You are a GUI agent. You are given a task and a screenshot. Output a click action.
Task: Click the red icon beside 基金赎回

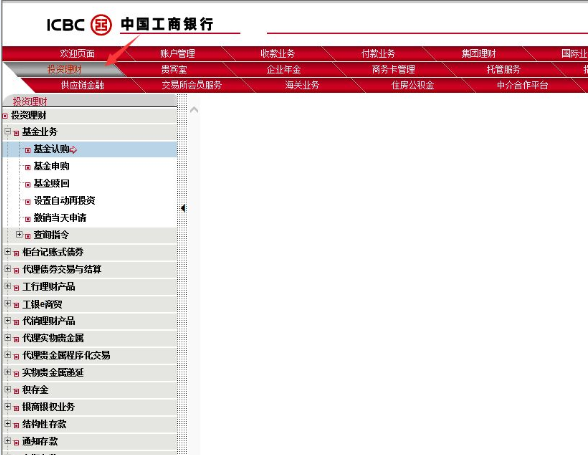pyautogui.click(x=27, y=185)
